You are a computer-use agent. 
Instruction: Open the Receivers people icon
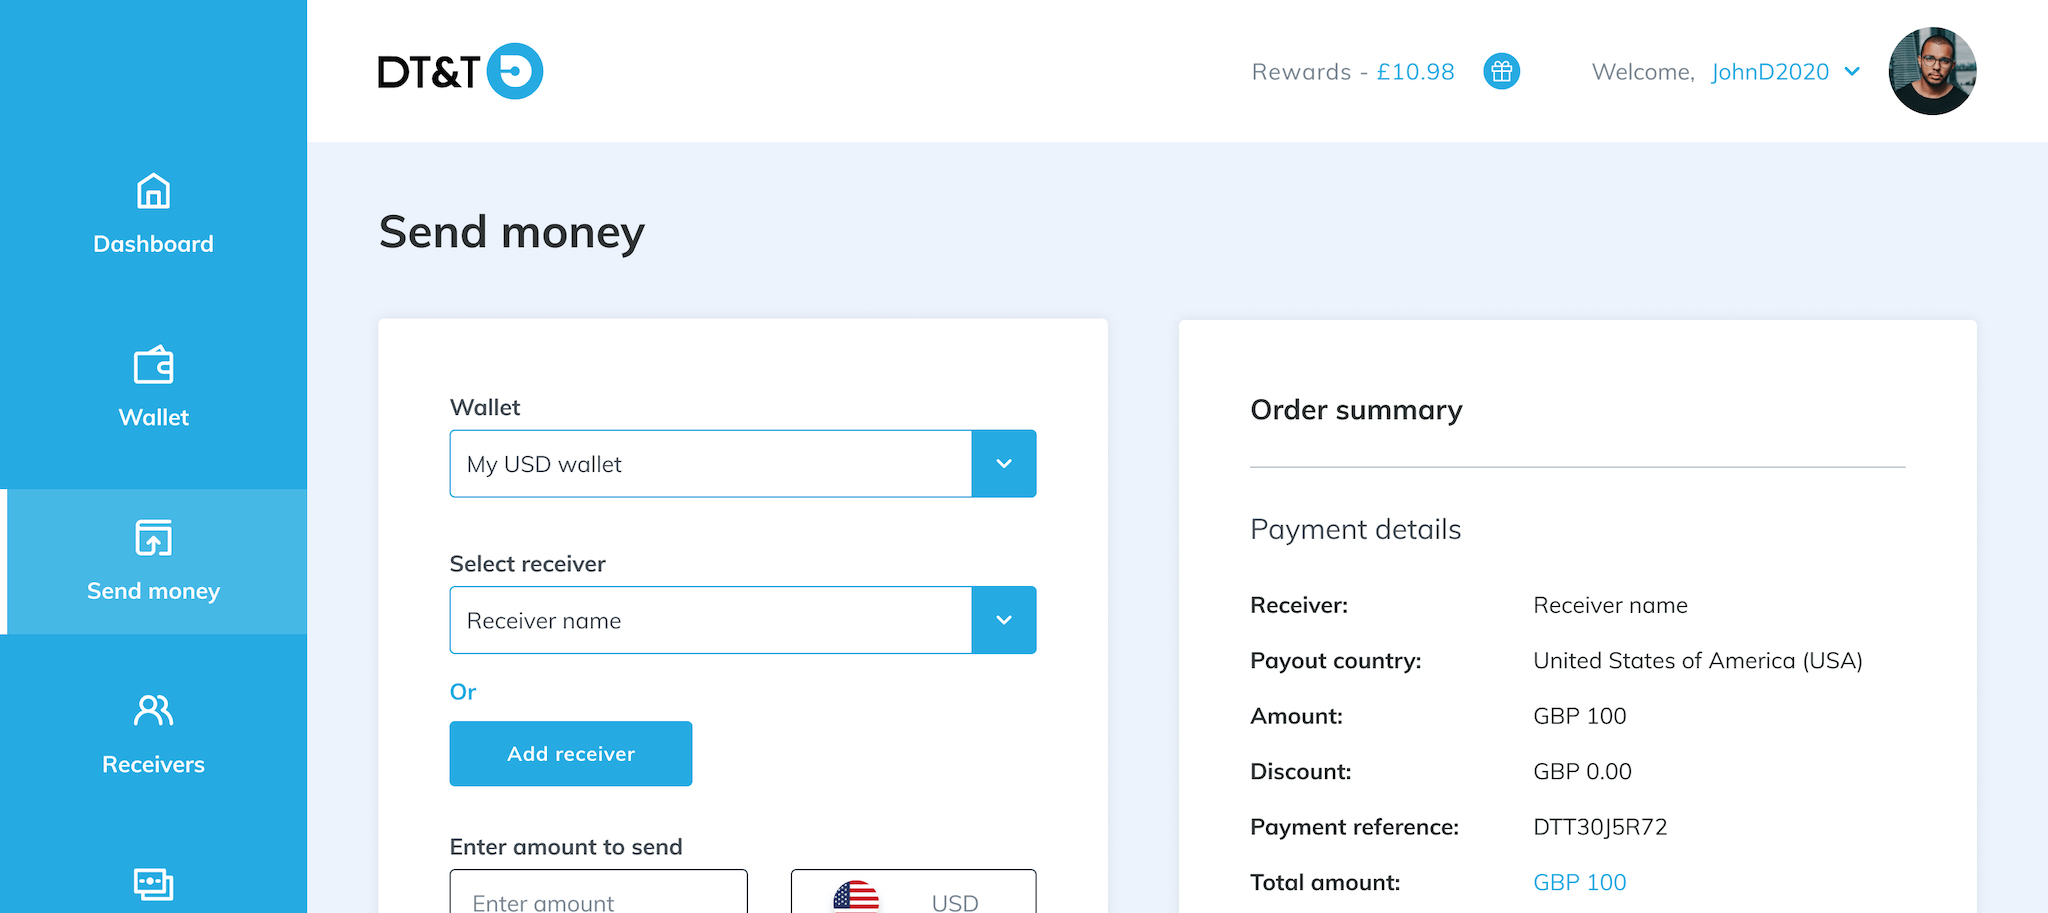(x=153, y=711)
